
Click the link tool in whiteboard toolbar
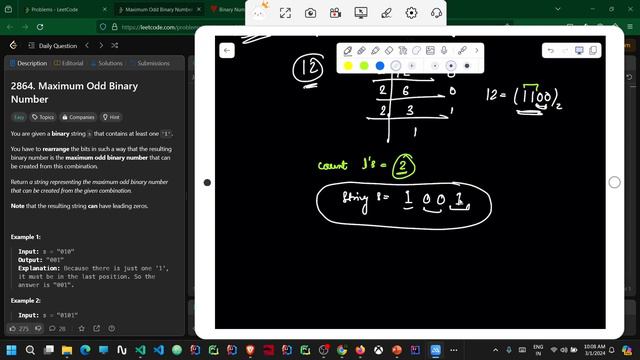(462, 51)
